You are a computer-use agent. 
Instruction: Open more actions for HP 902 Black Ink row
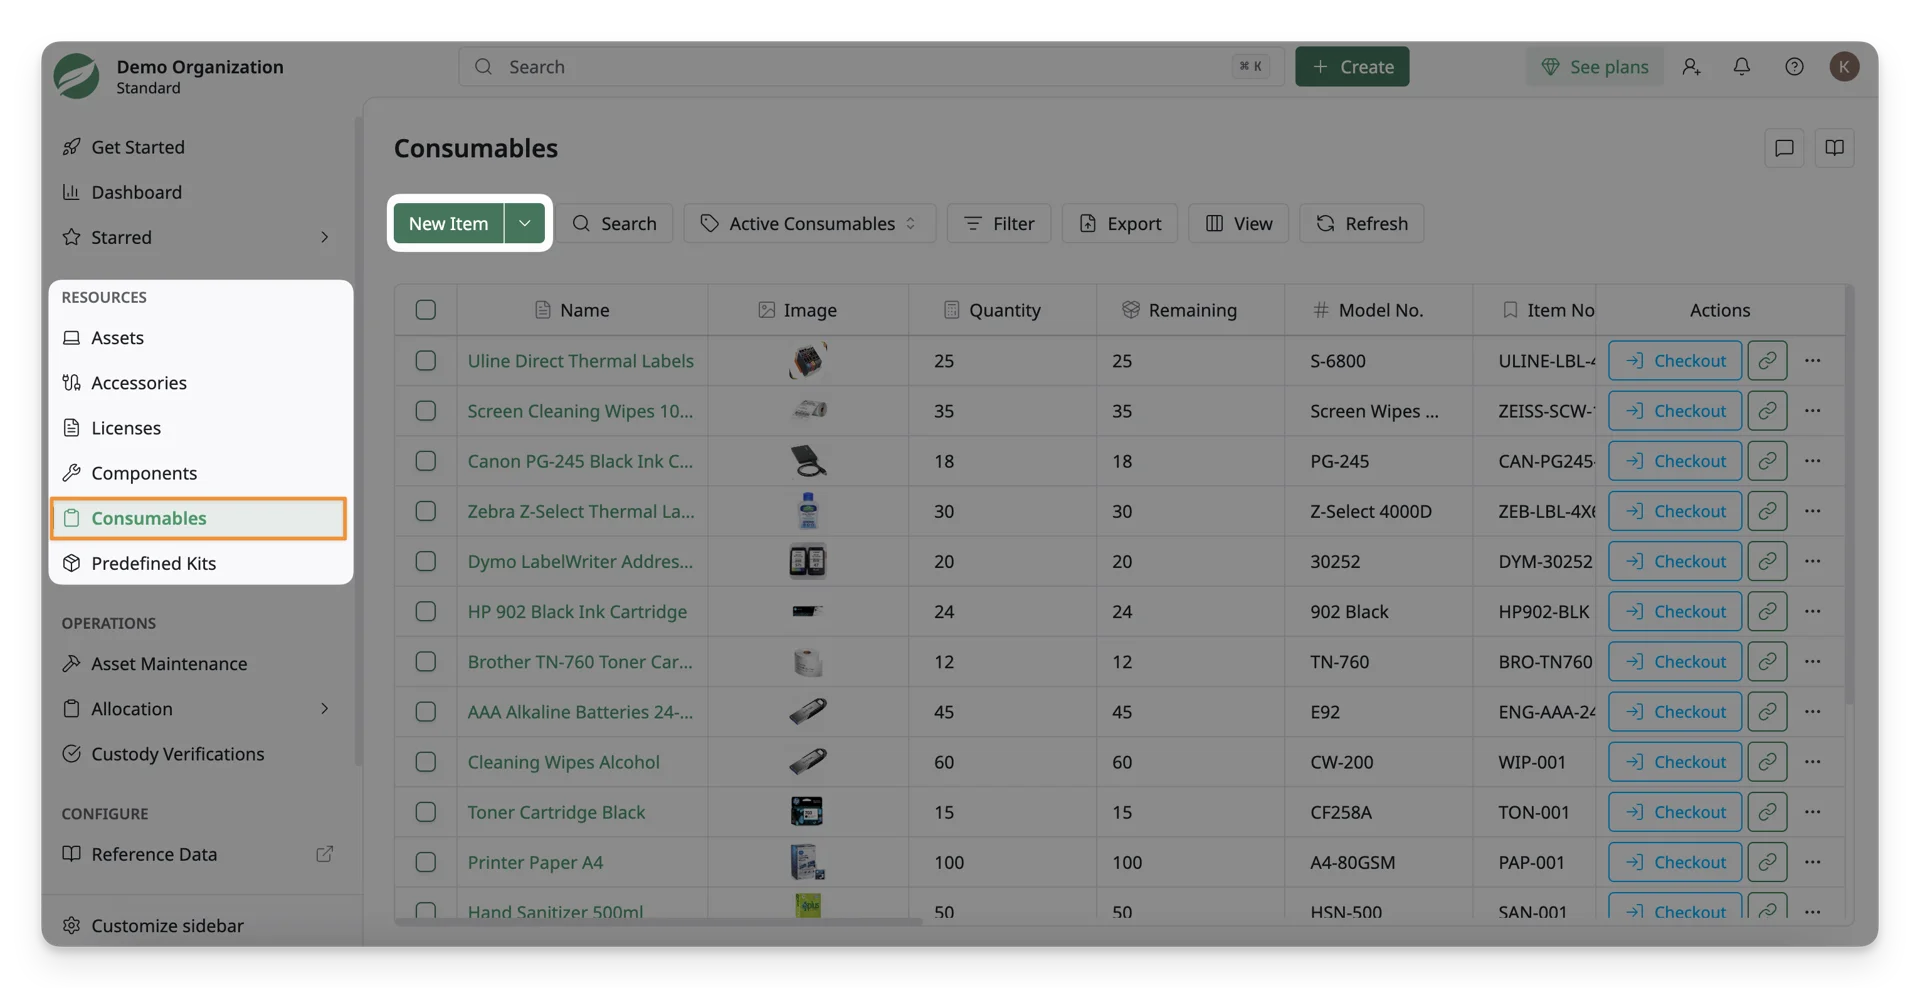coord(1813,611)
